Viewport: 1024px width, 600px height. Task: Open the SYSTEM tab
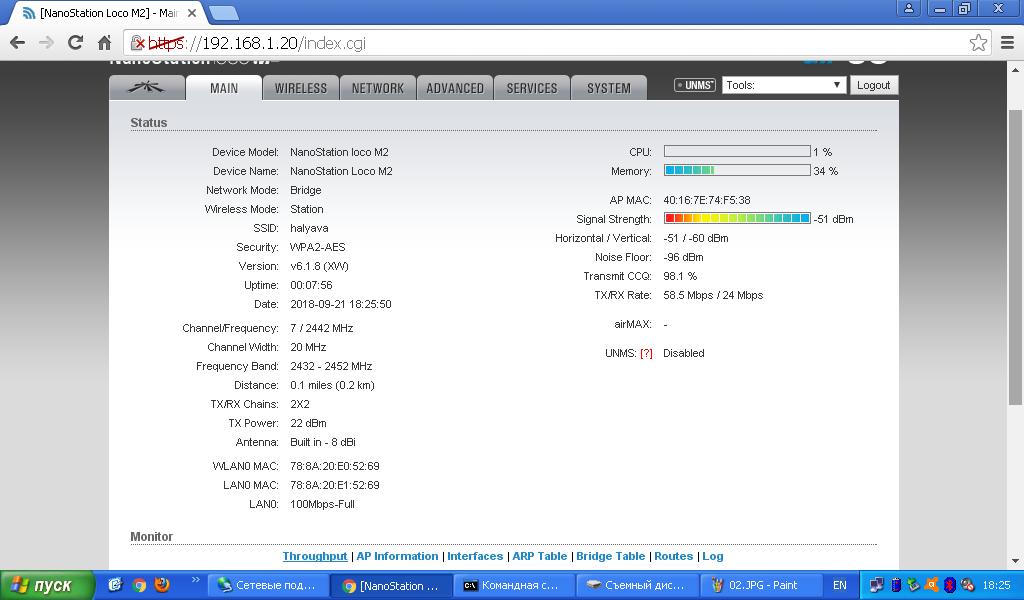[609, 88]
